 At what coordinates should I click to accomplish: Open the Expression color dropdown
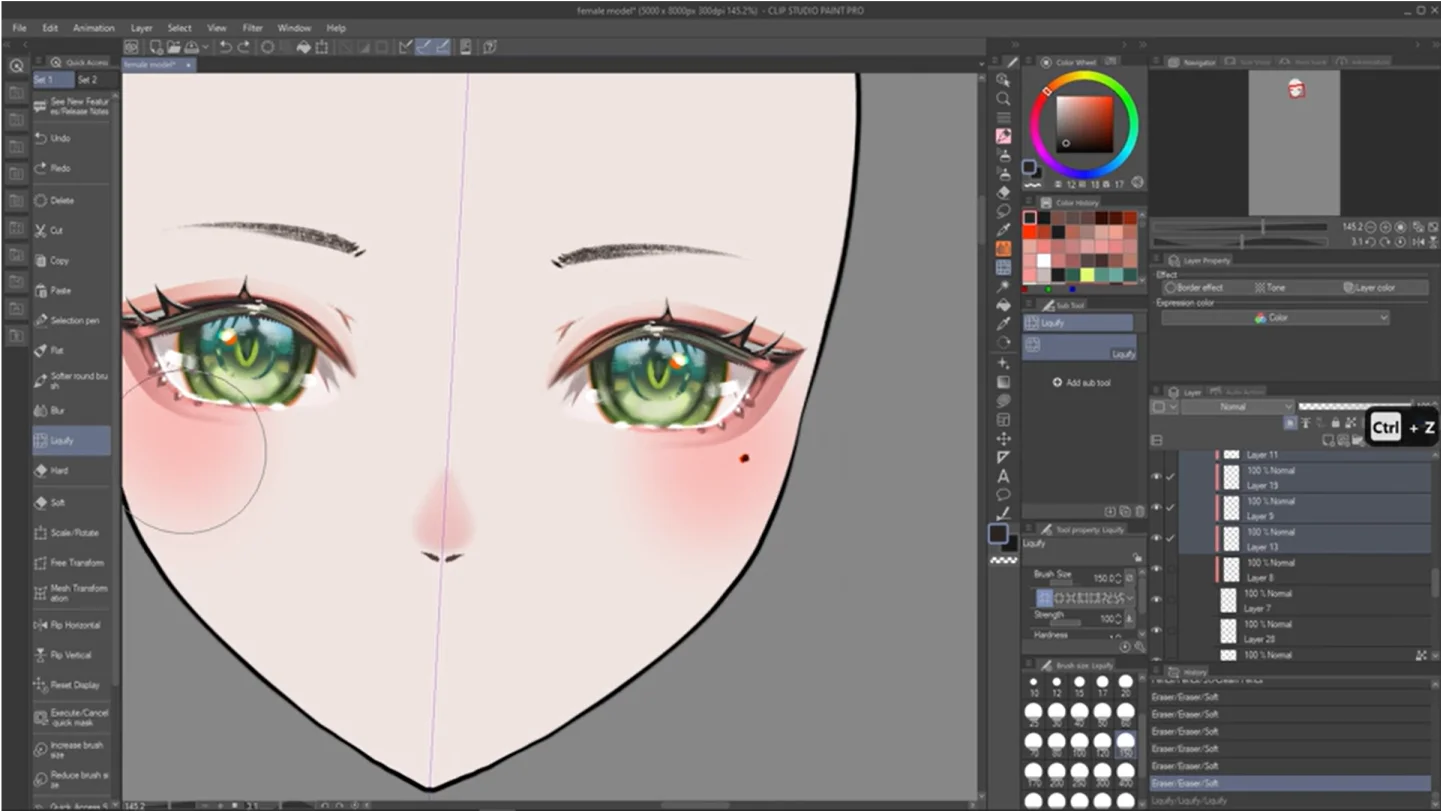[1275, 318]
